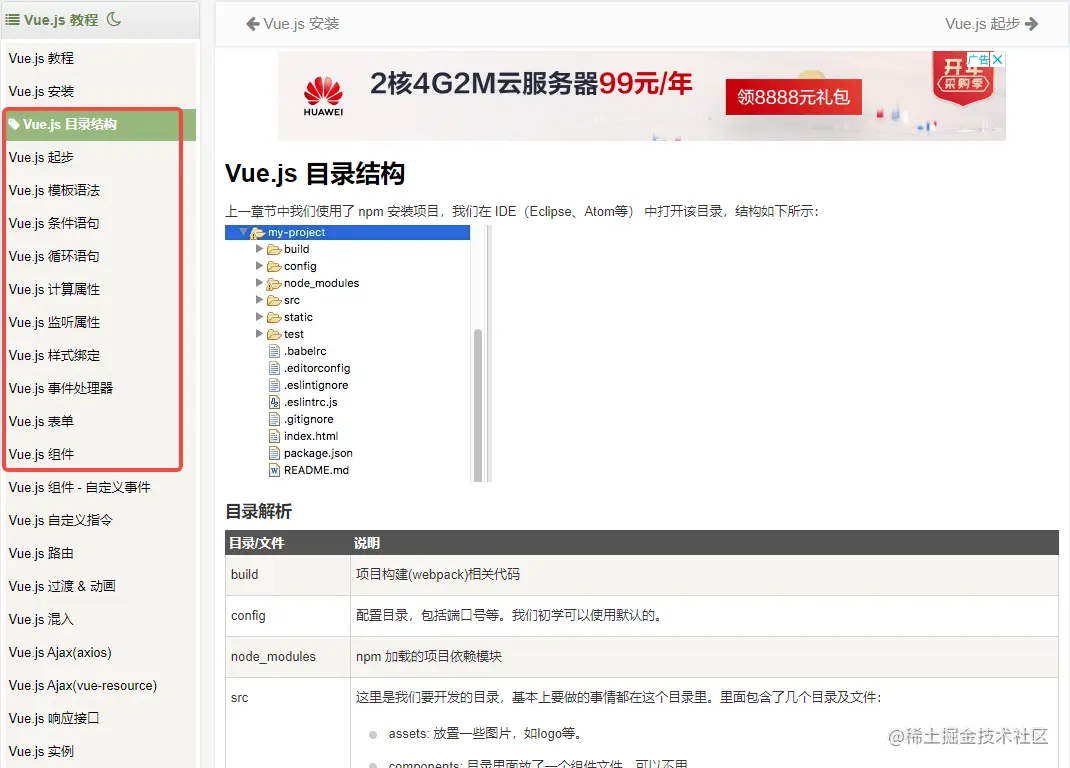Collapse the my-project tree node
This screenshot has height=768, width=1070.
[x=243, y=232]
